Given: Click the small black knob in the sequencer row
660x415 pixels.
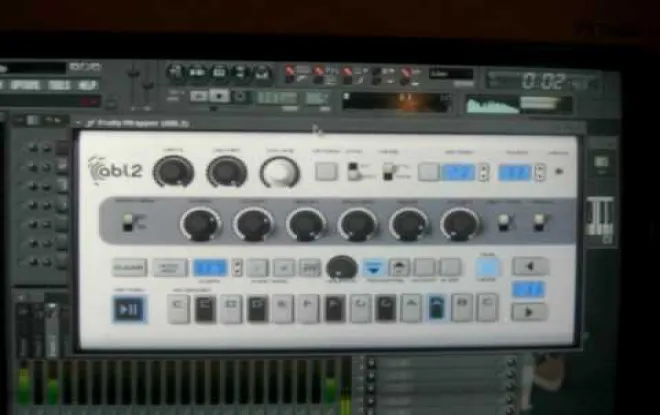Looking at the screenshot, I should (341, 267).
